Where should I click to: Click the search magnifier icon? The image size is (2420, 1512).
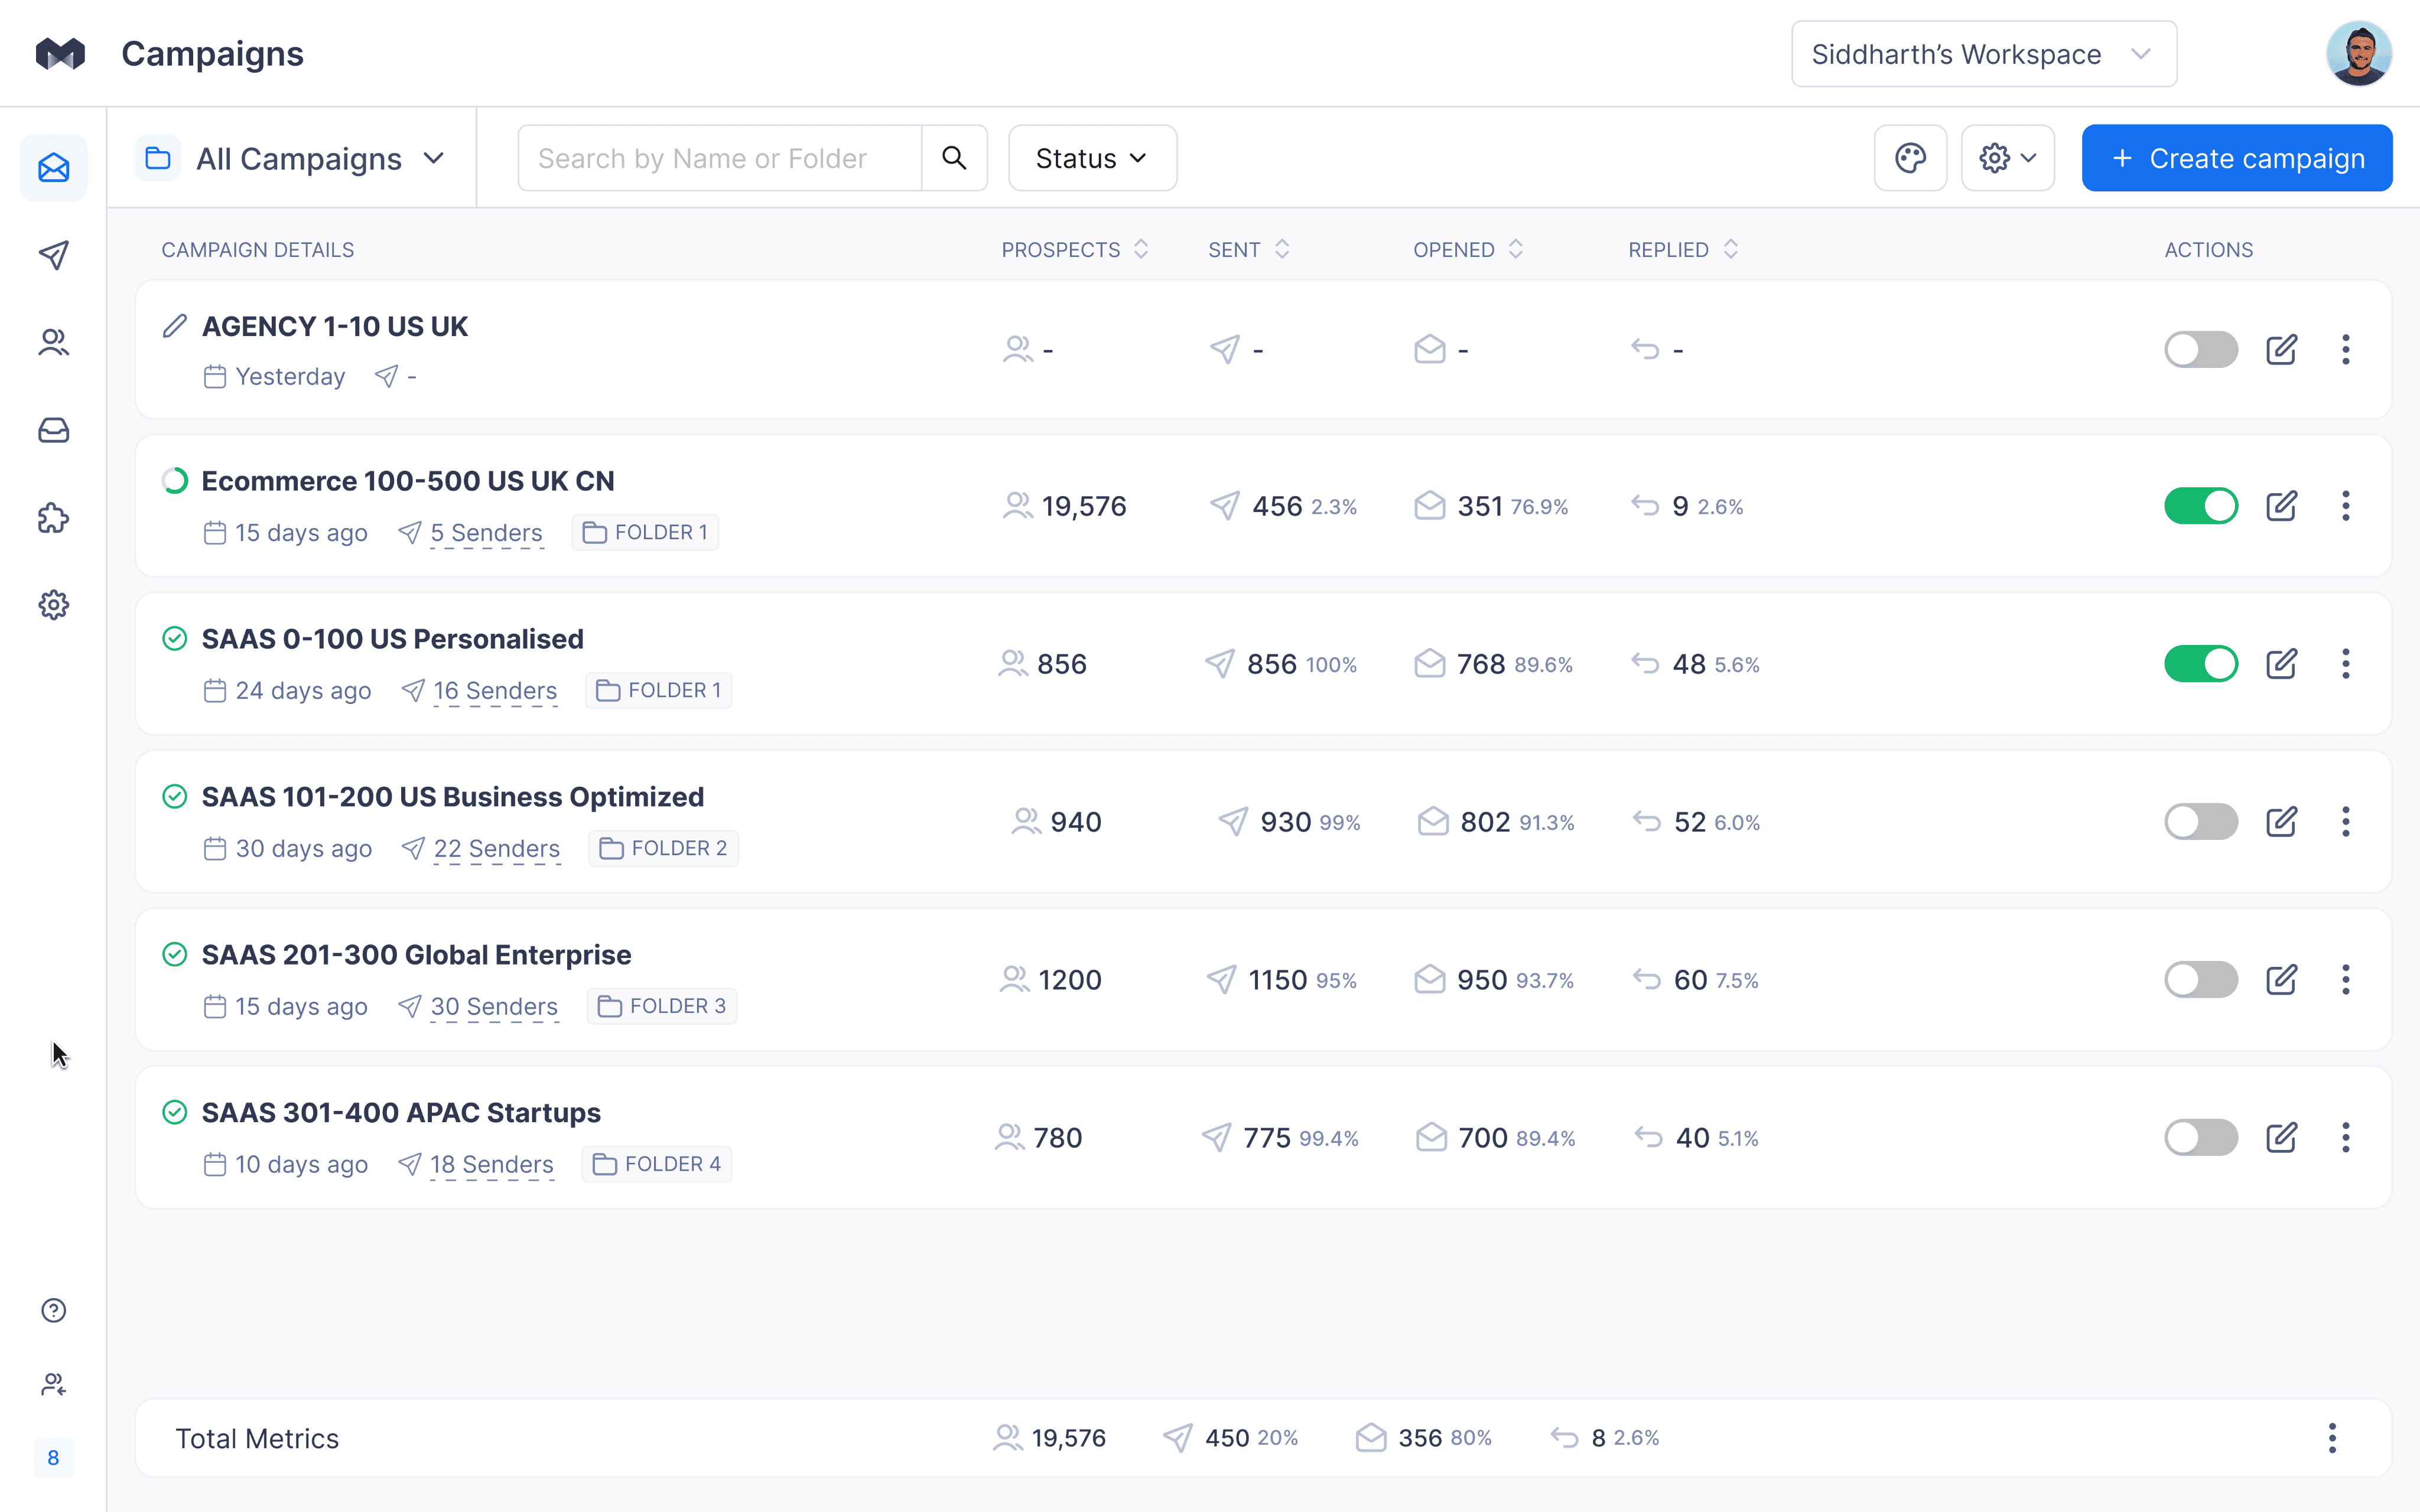(x=954, y=158)
